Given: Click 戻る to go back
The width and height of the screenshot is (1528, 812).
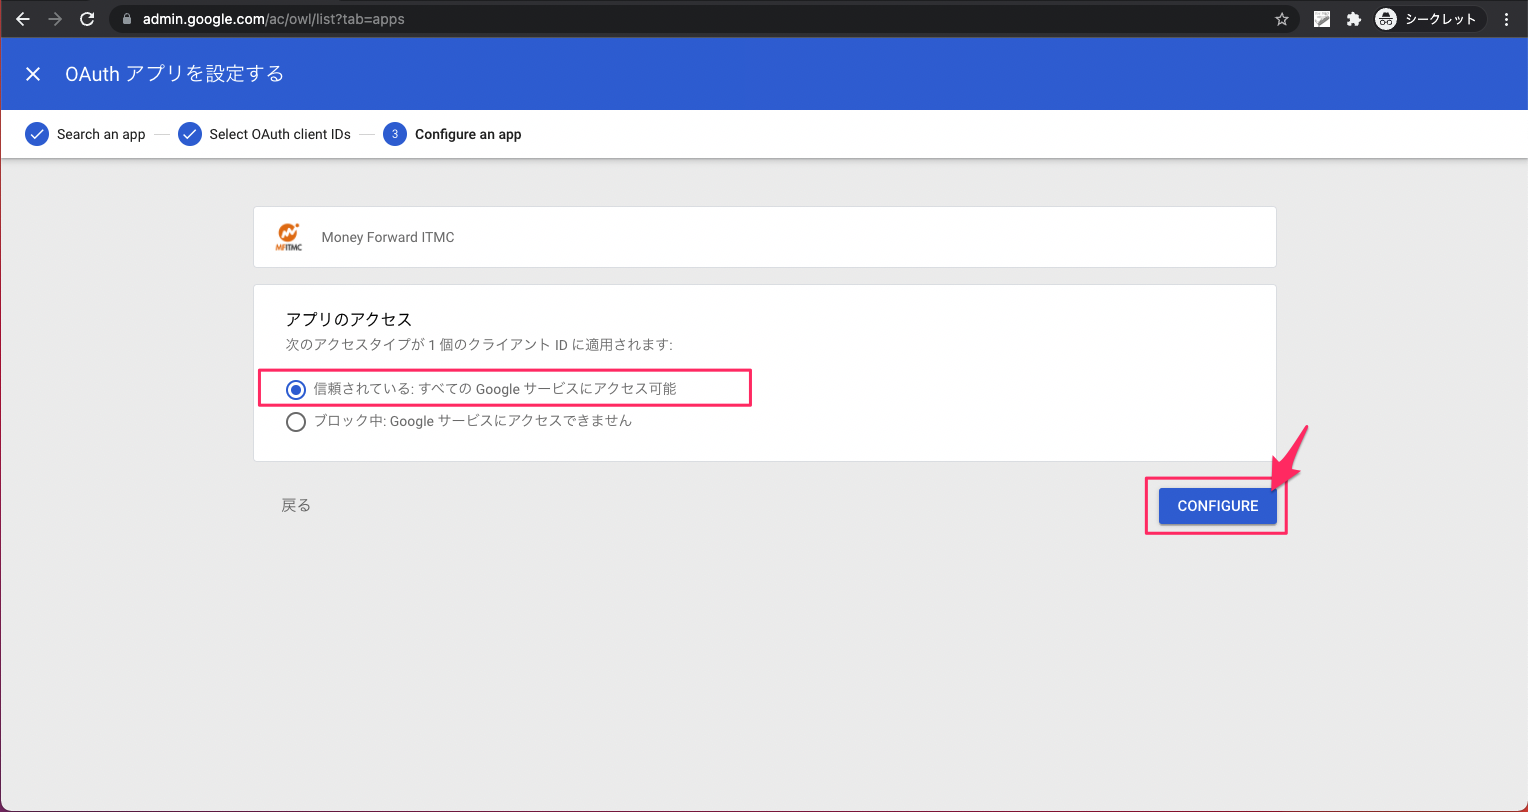Looking at the screenshot, I should 296,506.
